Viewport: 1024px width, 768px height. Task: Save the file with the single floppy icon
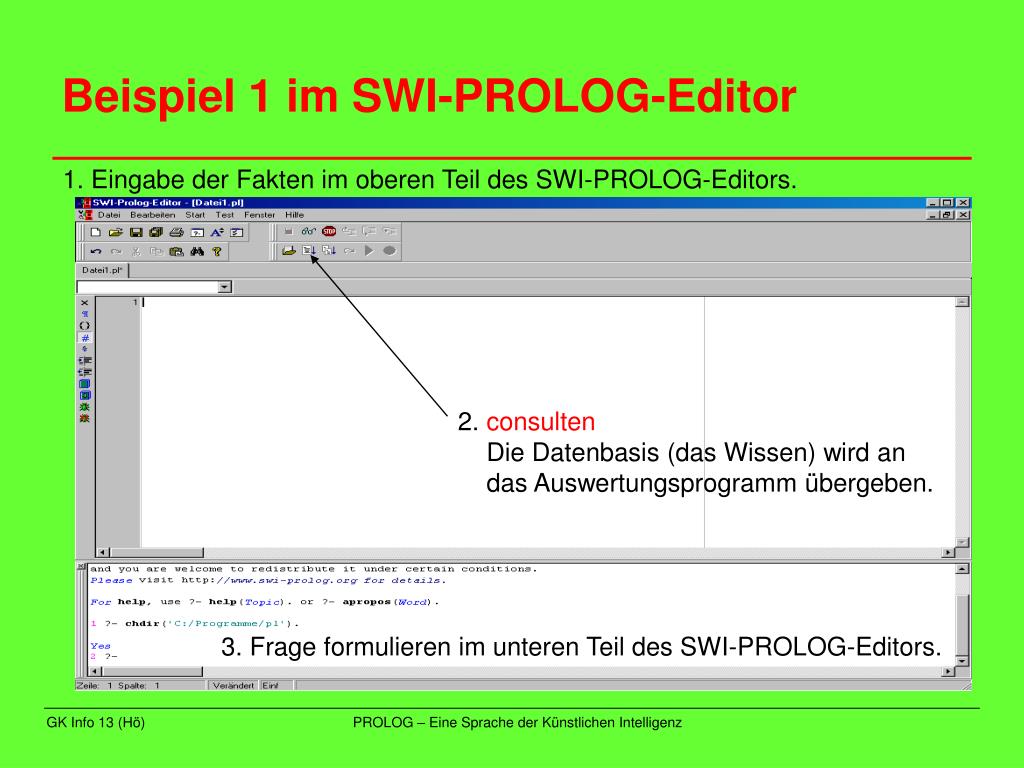(x=136, y=232)
